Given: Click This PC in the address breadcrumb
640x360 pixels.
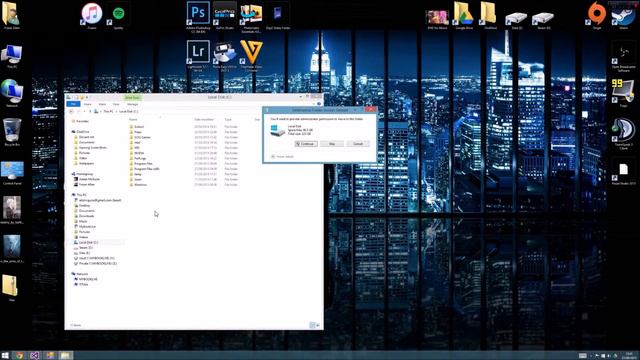Looking at the screenshot, I should coord(108,111).
